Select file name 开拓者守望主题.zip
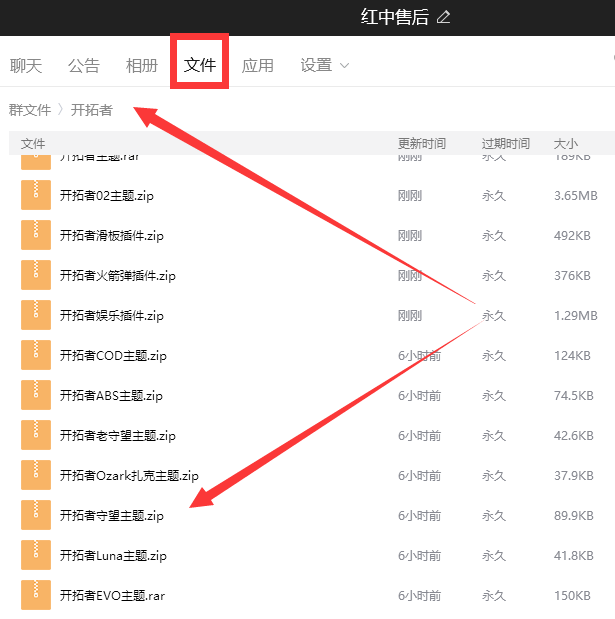Image resolution: width=615 pixels, height=619 pixels. coord(112,516)
